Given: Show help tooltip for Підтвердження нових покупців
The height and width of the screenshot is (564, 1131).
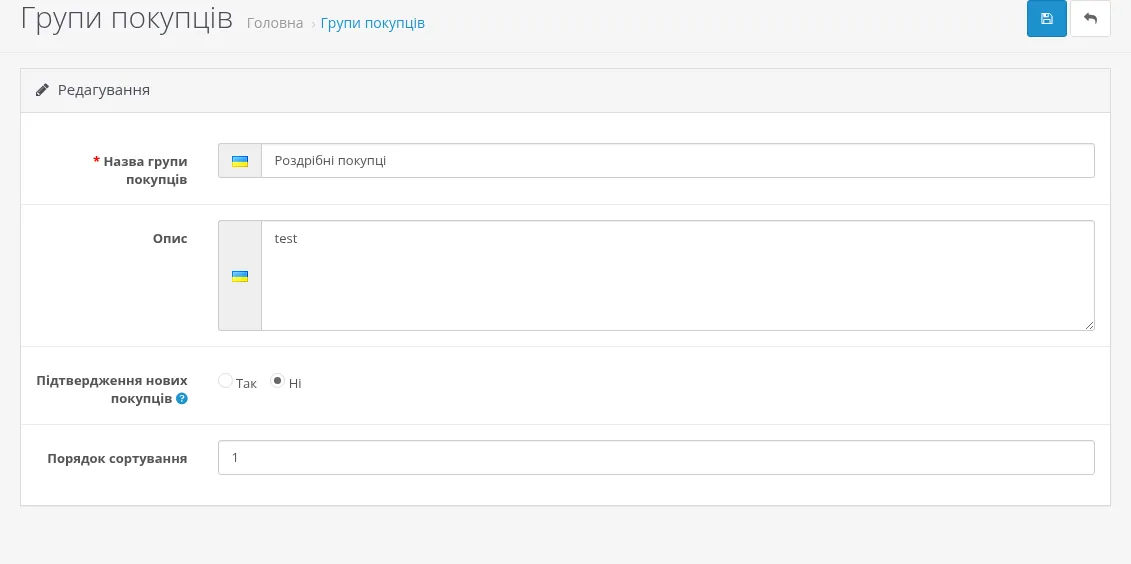Looking at the screenshot, I should 182,398.
